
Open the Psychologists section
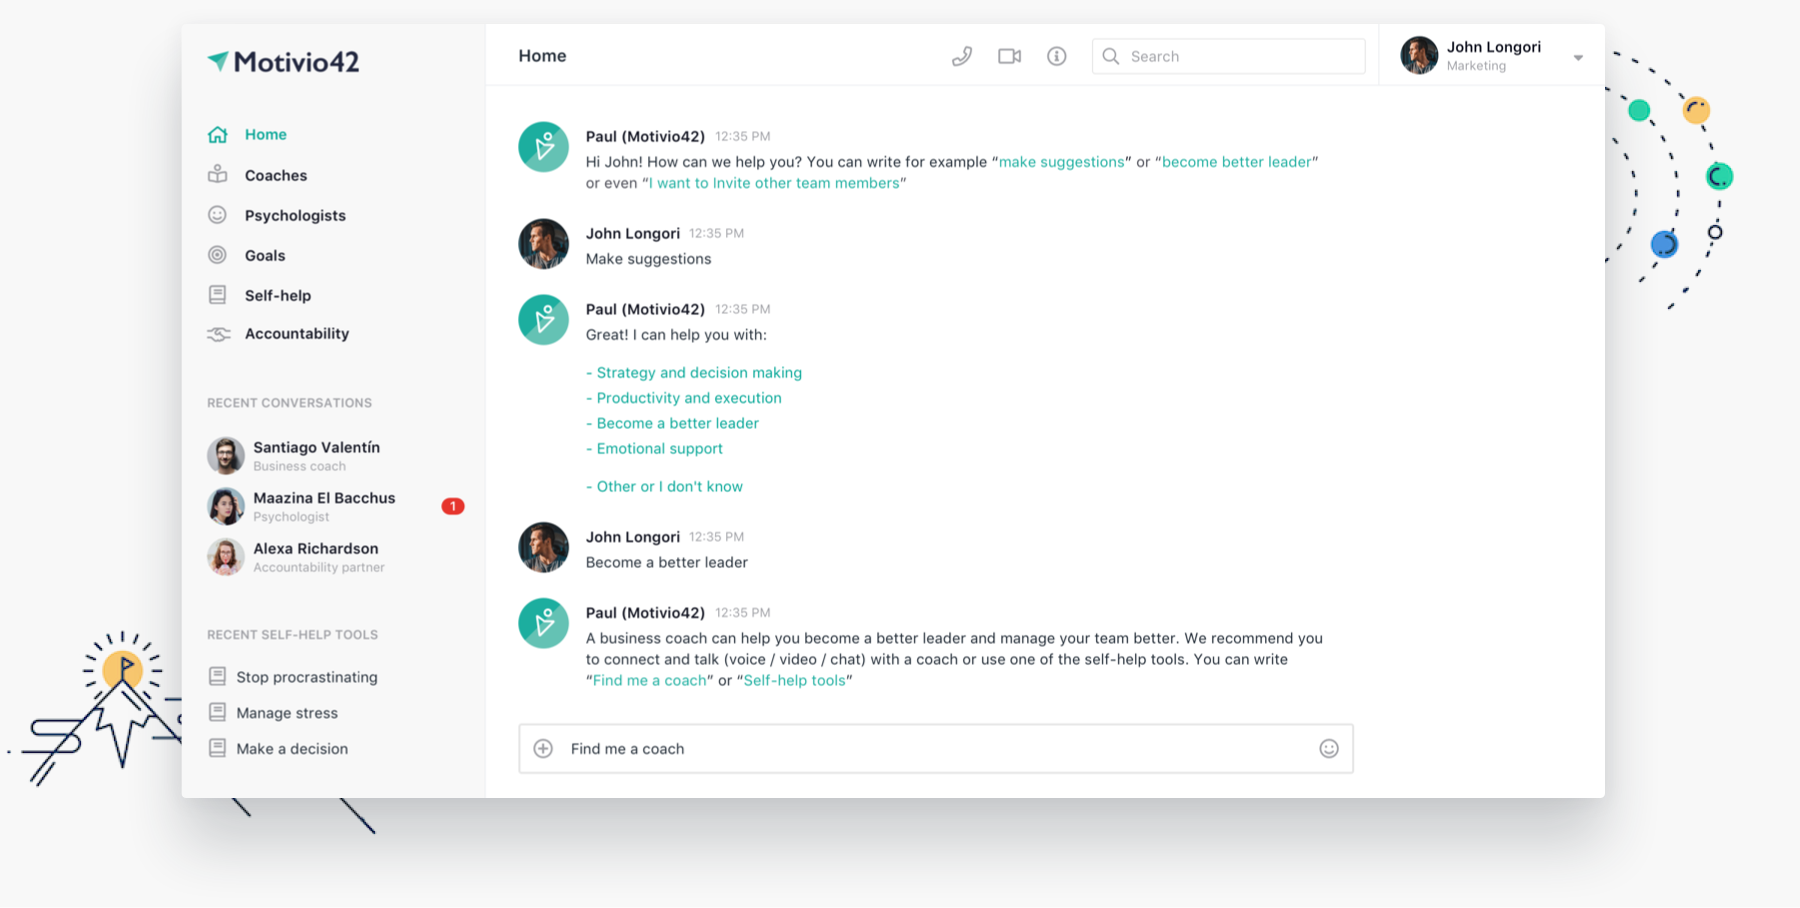pos(218,214)
